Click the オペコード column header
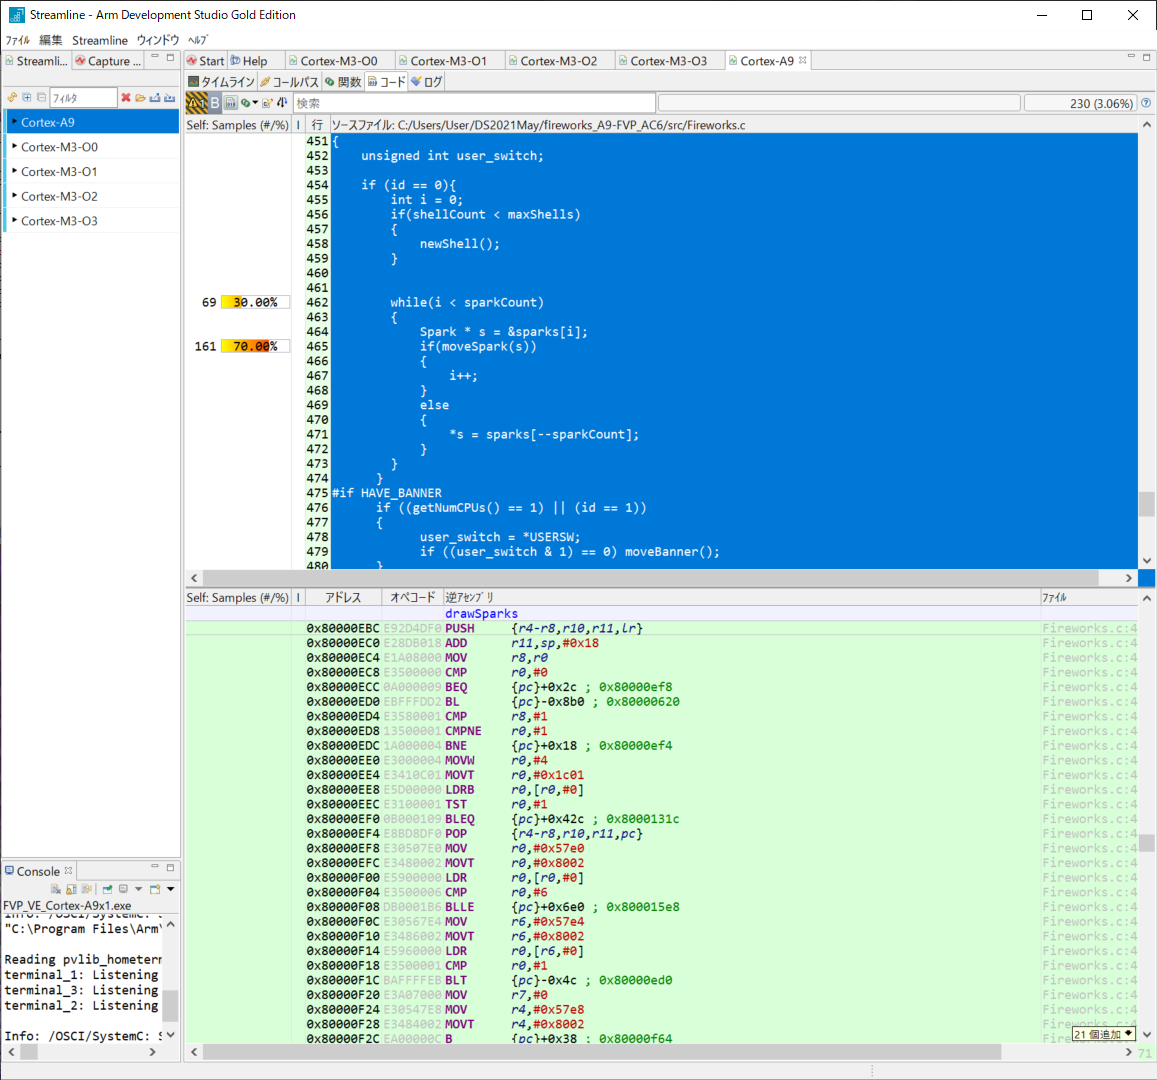Screen dimensions: 1157x1080 pos(412,598)
